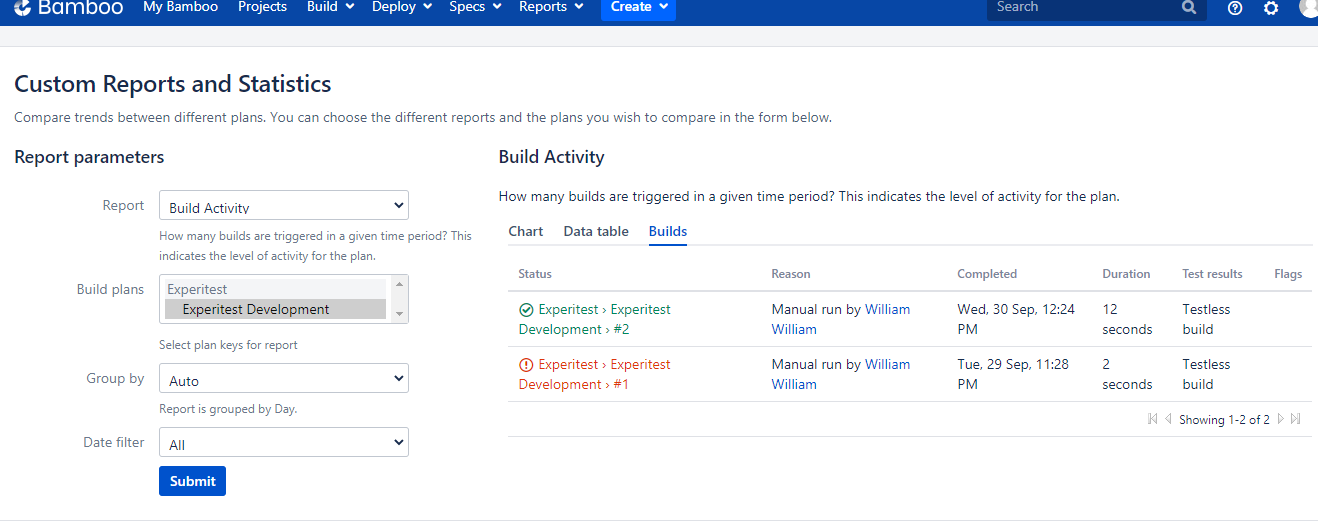
Task: Click the Custom Reports and Statistics heading
Action: (173, 84)
